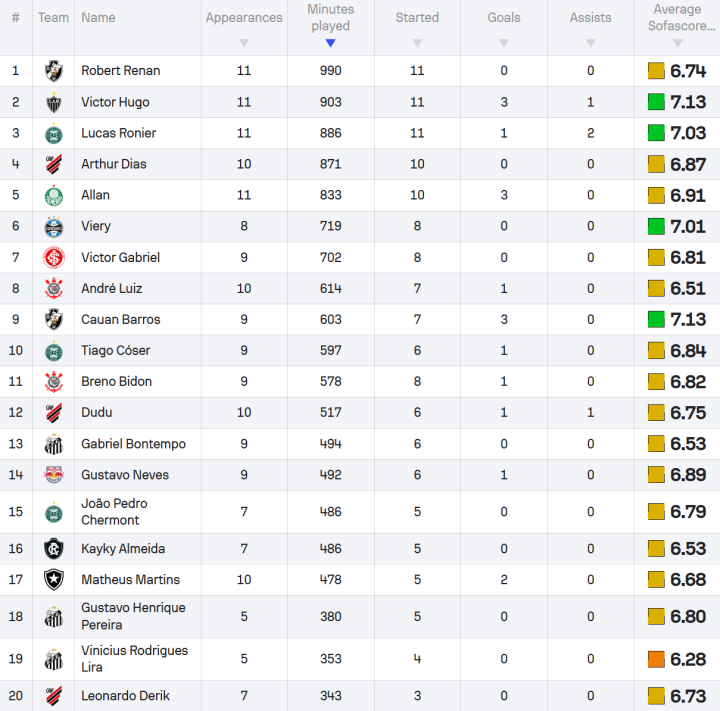Image resolution: width=720 pixels, height=711 pixels.
Task: Click the team crest beside Leonardo Derik
Action: click(x=53, y=696)
